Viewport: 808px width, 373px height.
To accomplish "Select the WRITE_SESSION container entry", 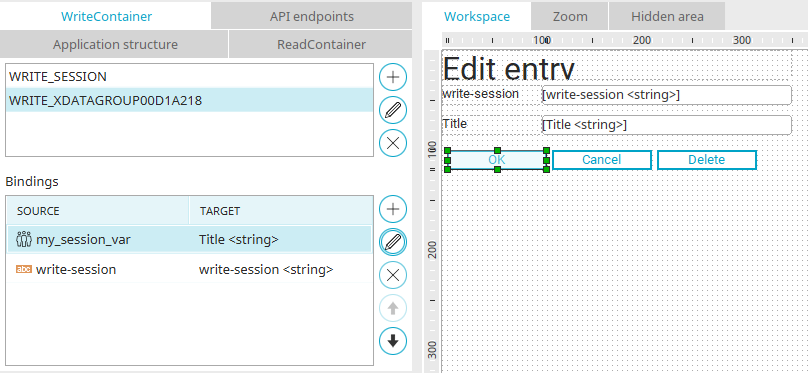I will [x=189, y=77].
